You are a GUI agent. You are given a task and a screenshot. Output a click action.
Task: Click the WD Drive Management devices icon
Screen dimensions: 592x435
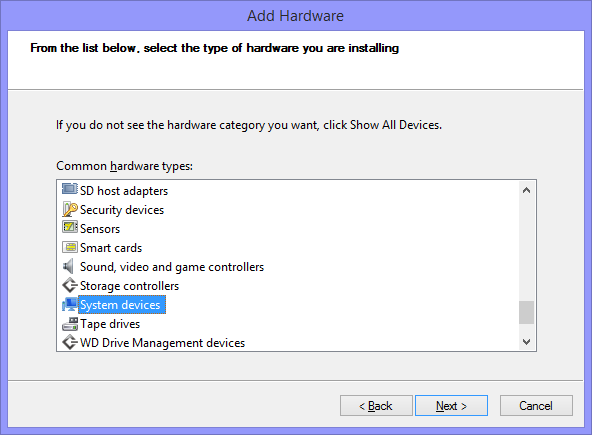tap(69, 342)
